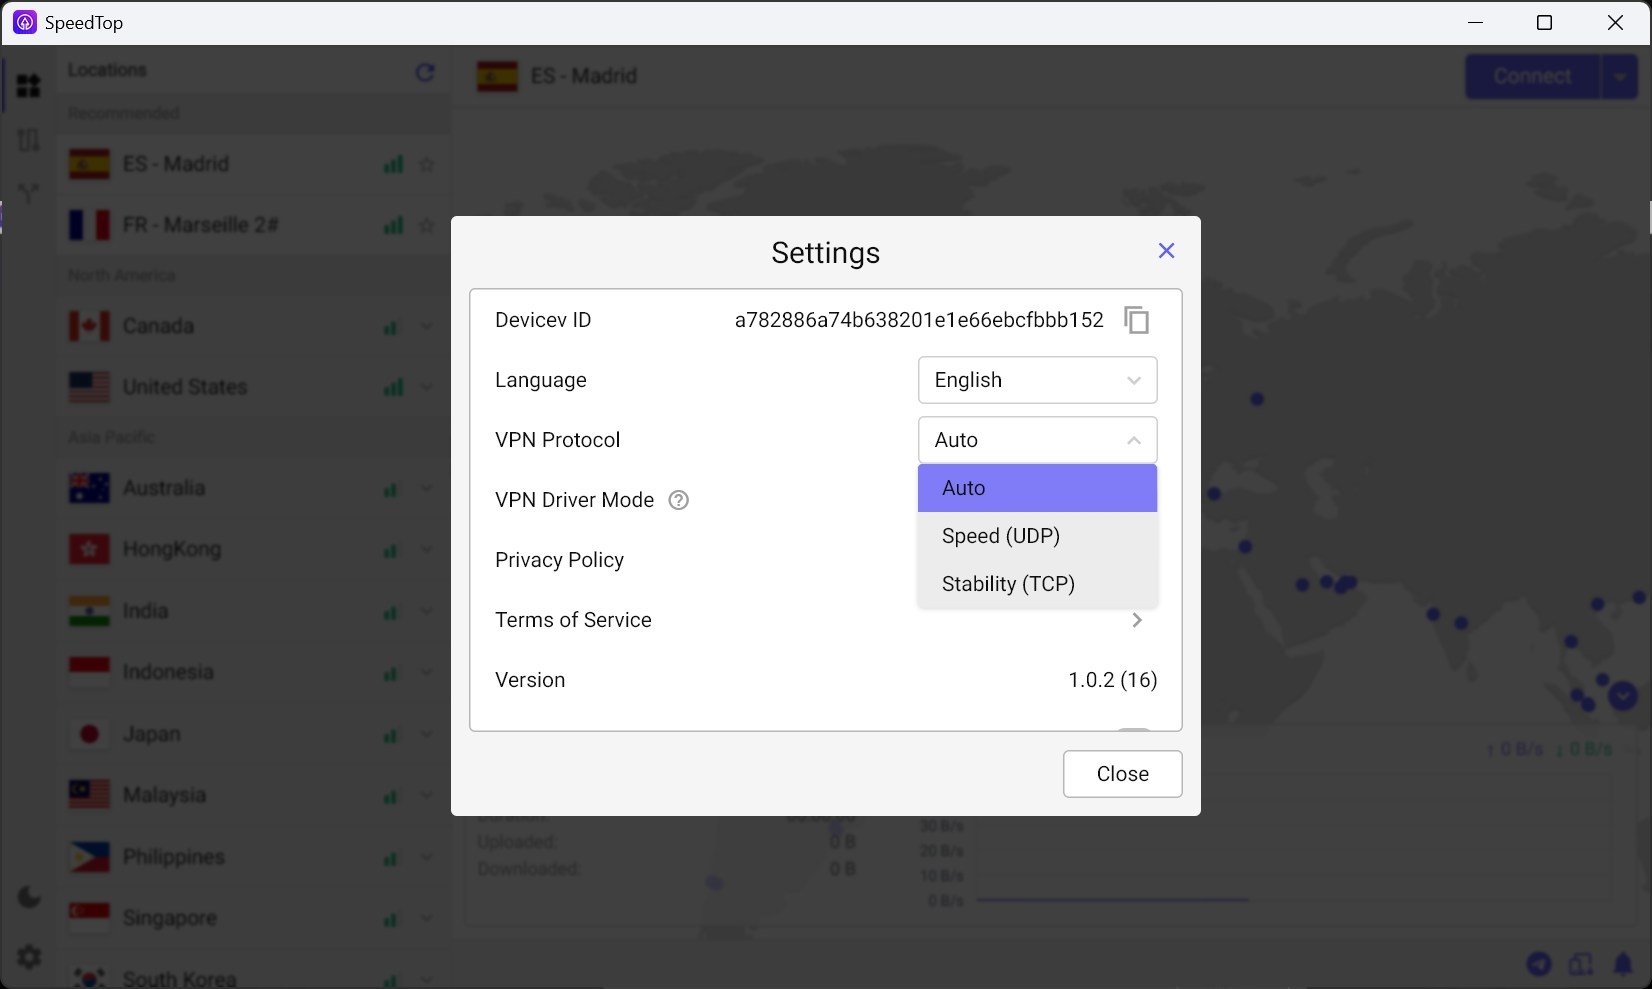Click the Close button in Settings
The width and height of the screenshot is (1652, 989).
point(1122,773)
